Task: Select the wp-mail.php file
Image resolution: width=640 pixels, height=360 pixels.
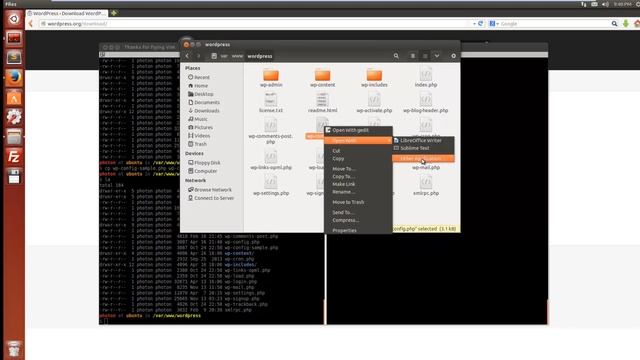Action: [x=426, y=167]
